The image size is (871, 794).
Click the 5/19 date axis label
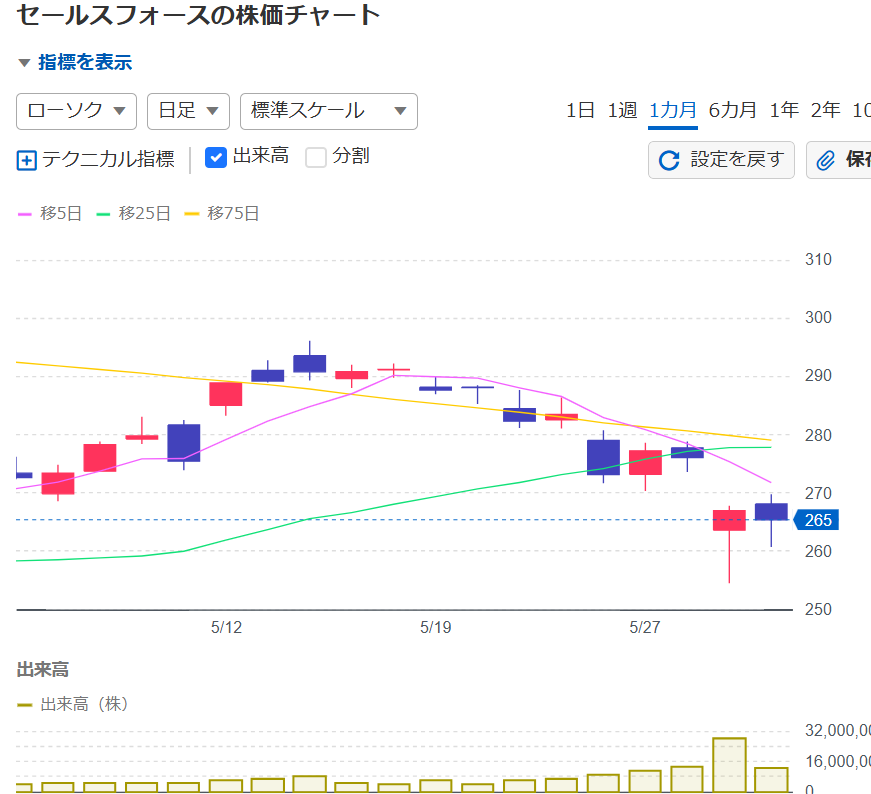[436, 627]
